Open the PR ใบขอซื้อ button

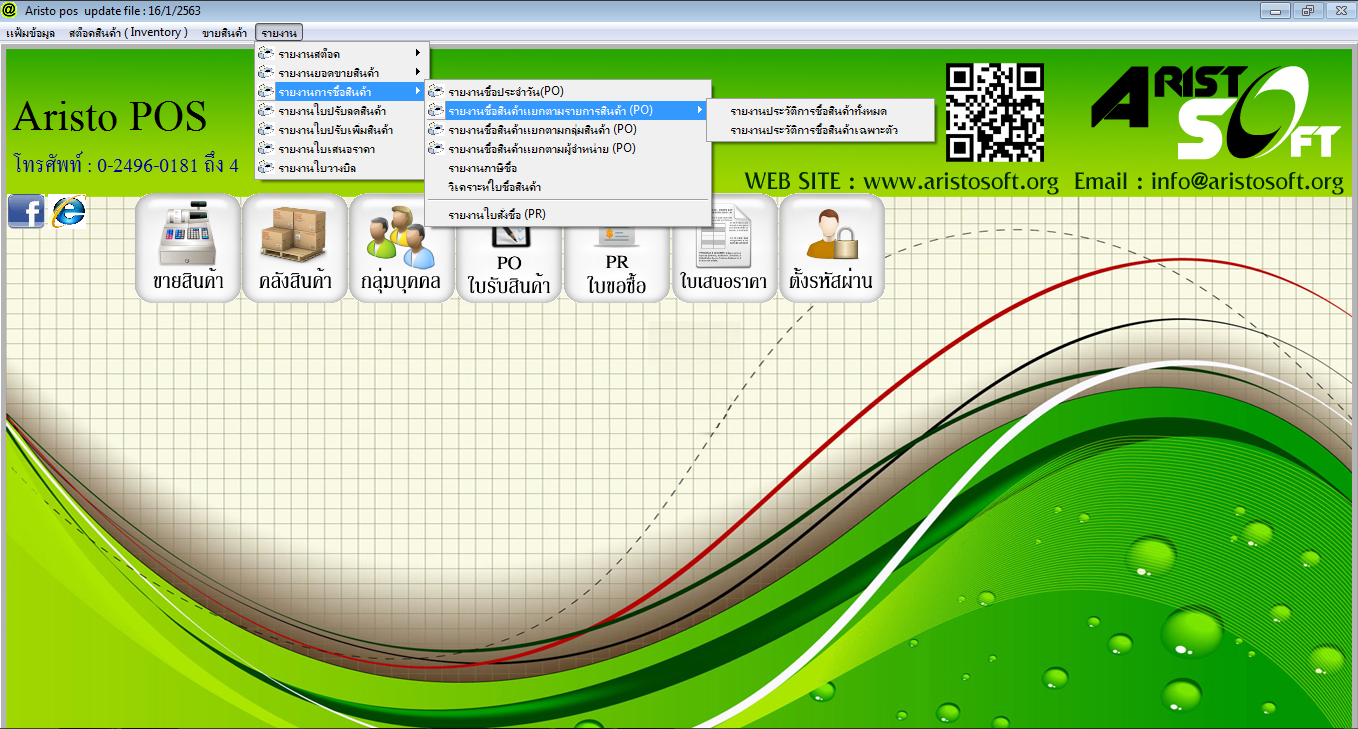point(617,262)
